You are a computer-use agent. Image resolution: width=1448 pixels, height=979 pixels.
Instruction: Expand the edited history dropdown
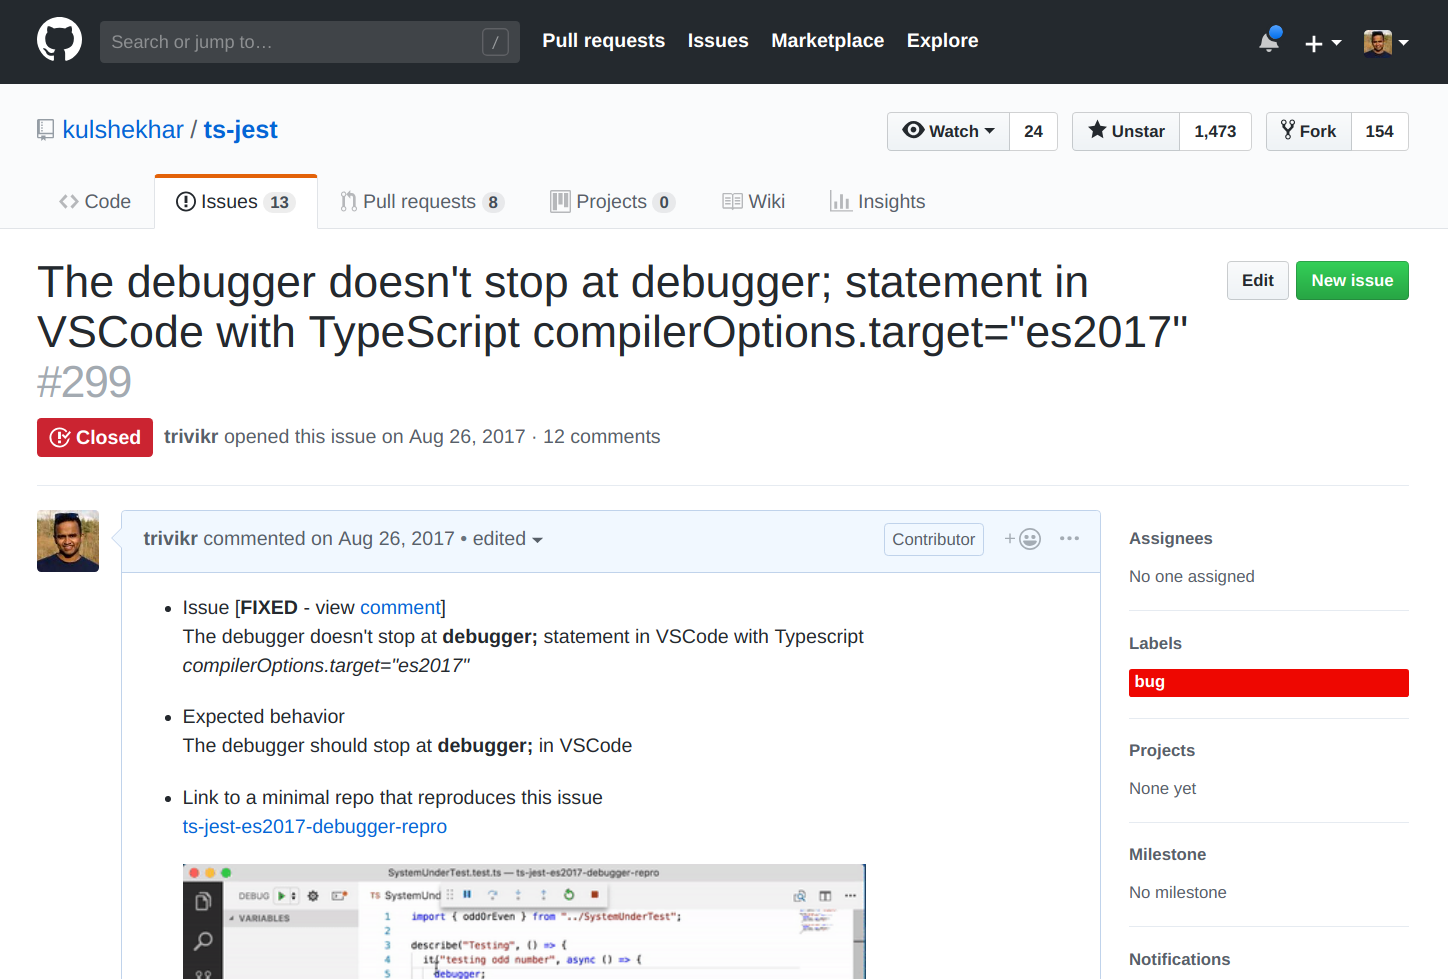508,539
